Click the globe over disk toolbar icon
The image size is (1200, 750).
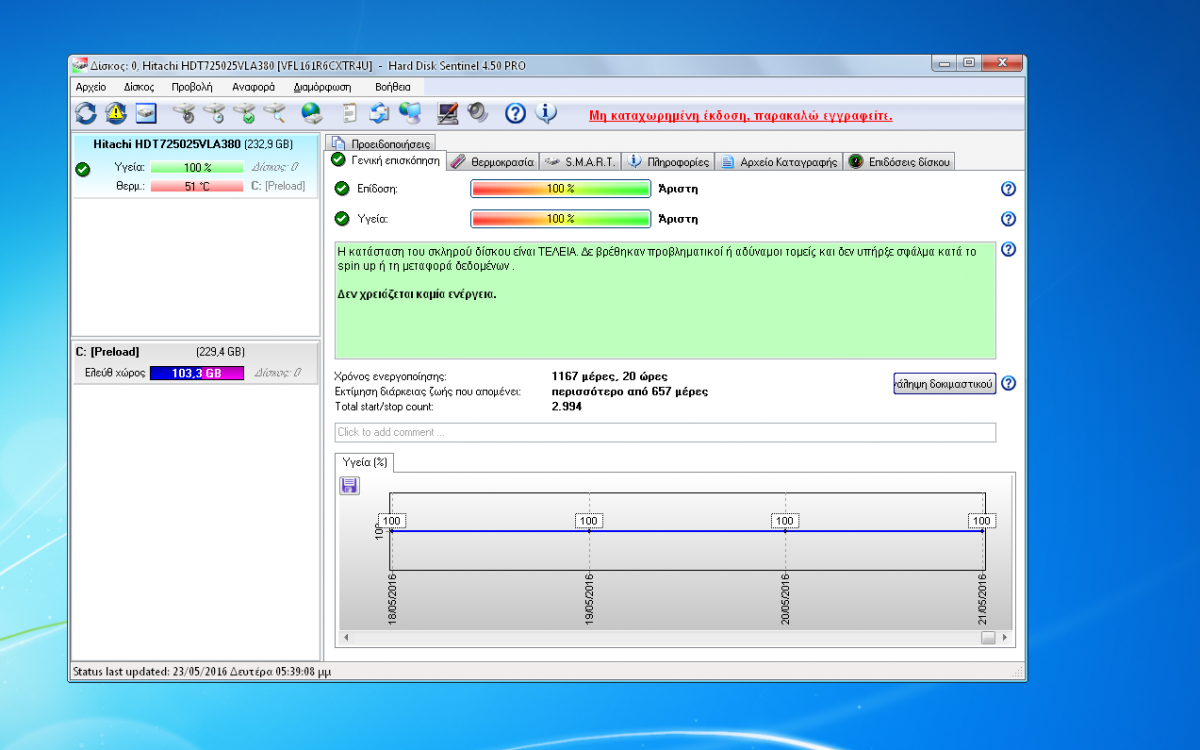tap(312, 113)
